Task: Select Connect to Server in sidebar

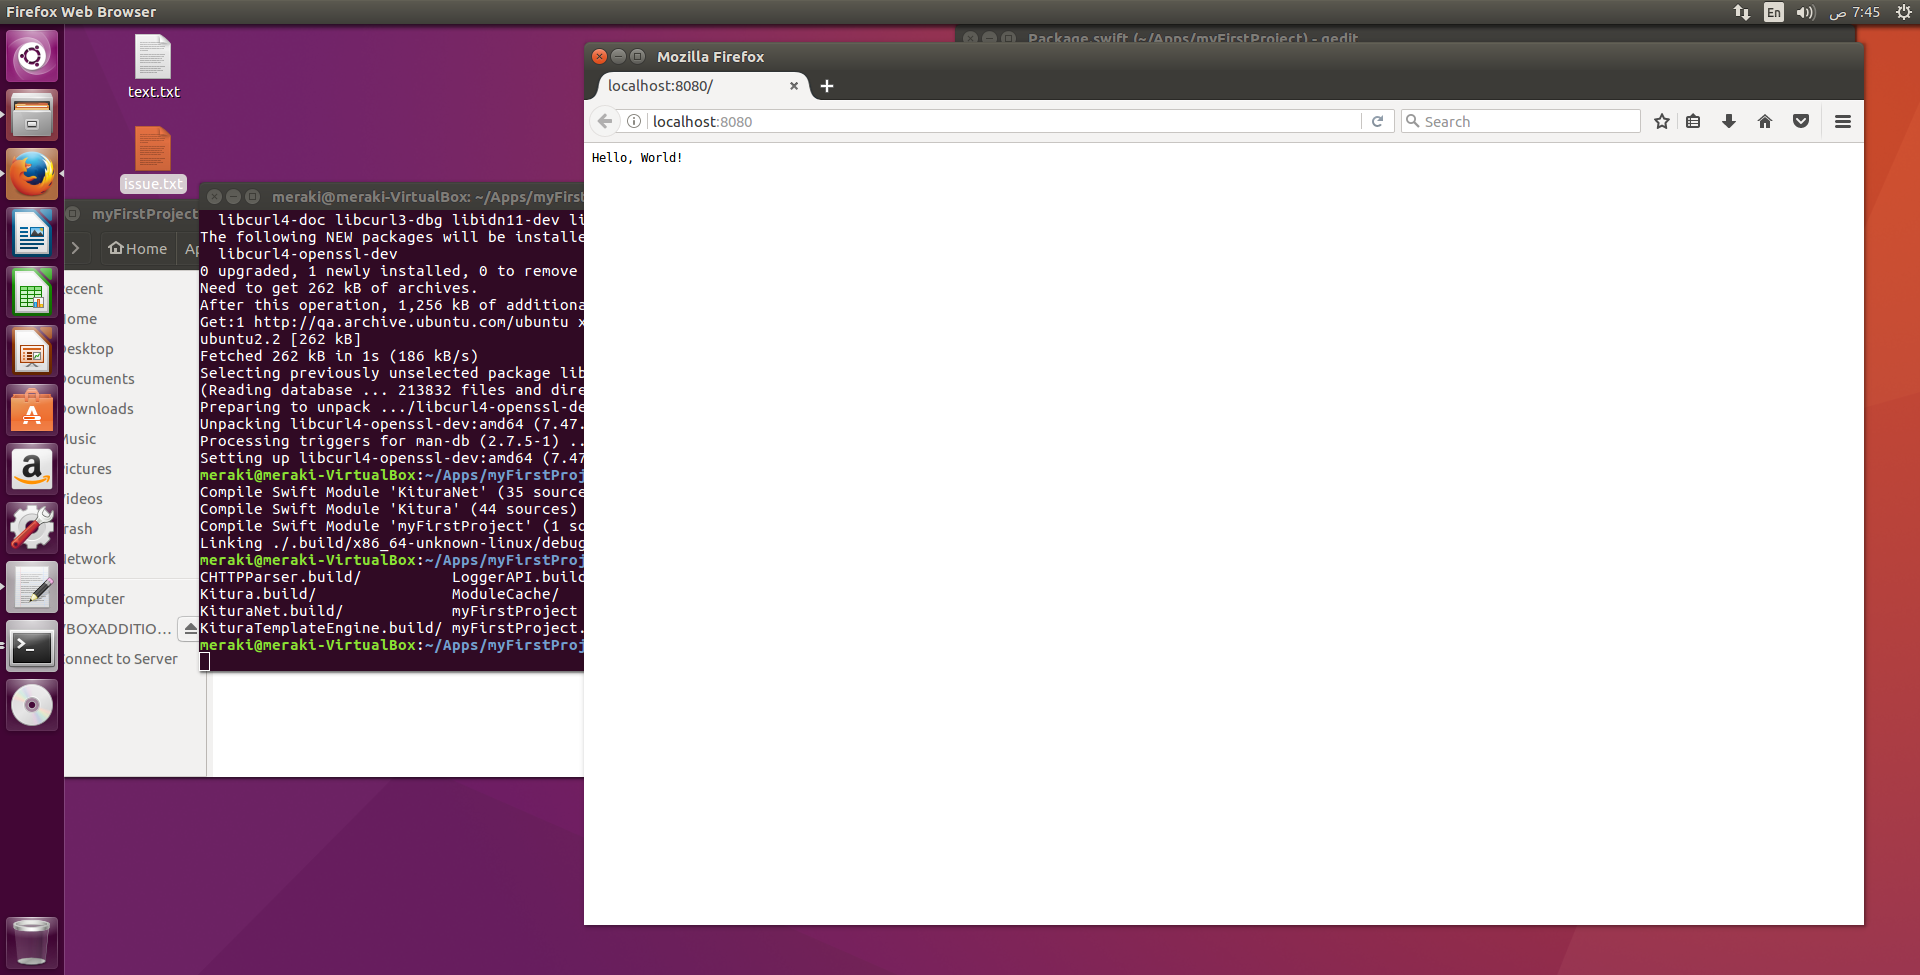Action: tap(119, 658)
